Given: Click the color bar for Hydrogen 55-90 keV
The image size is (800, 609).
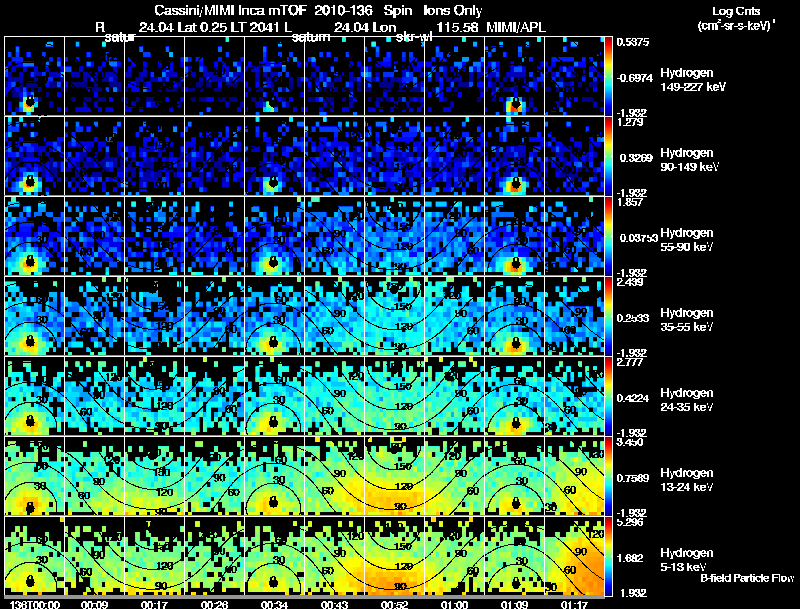Looking at the screenshot, I should (x=609, y=236).
